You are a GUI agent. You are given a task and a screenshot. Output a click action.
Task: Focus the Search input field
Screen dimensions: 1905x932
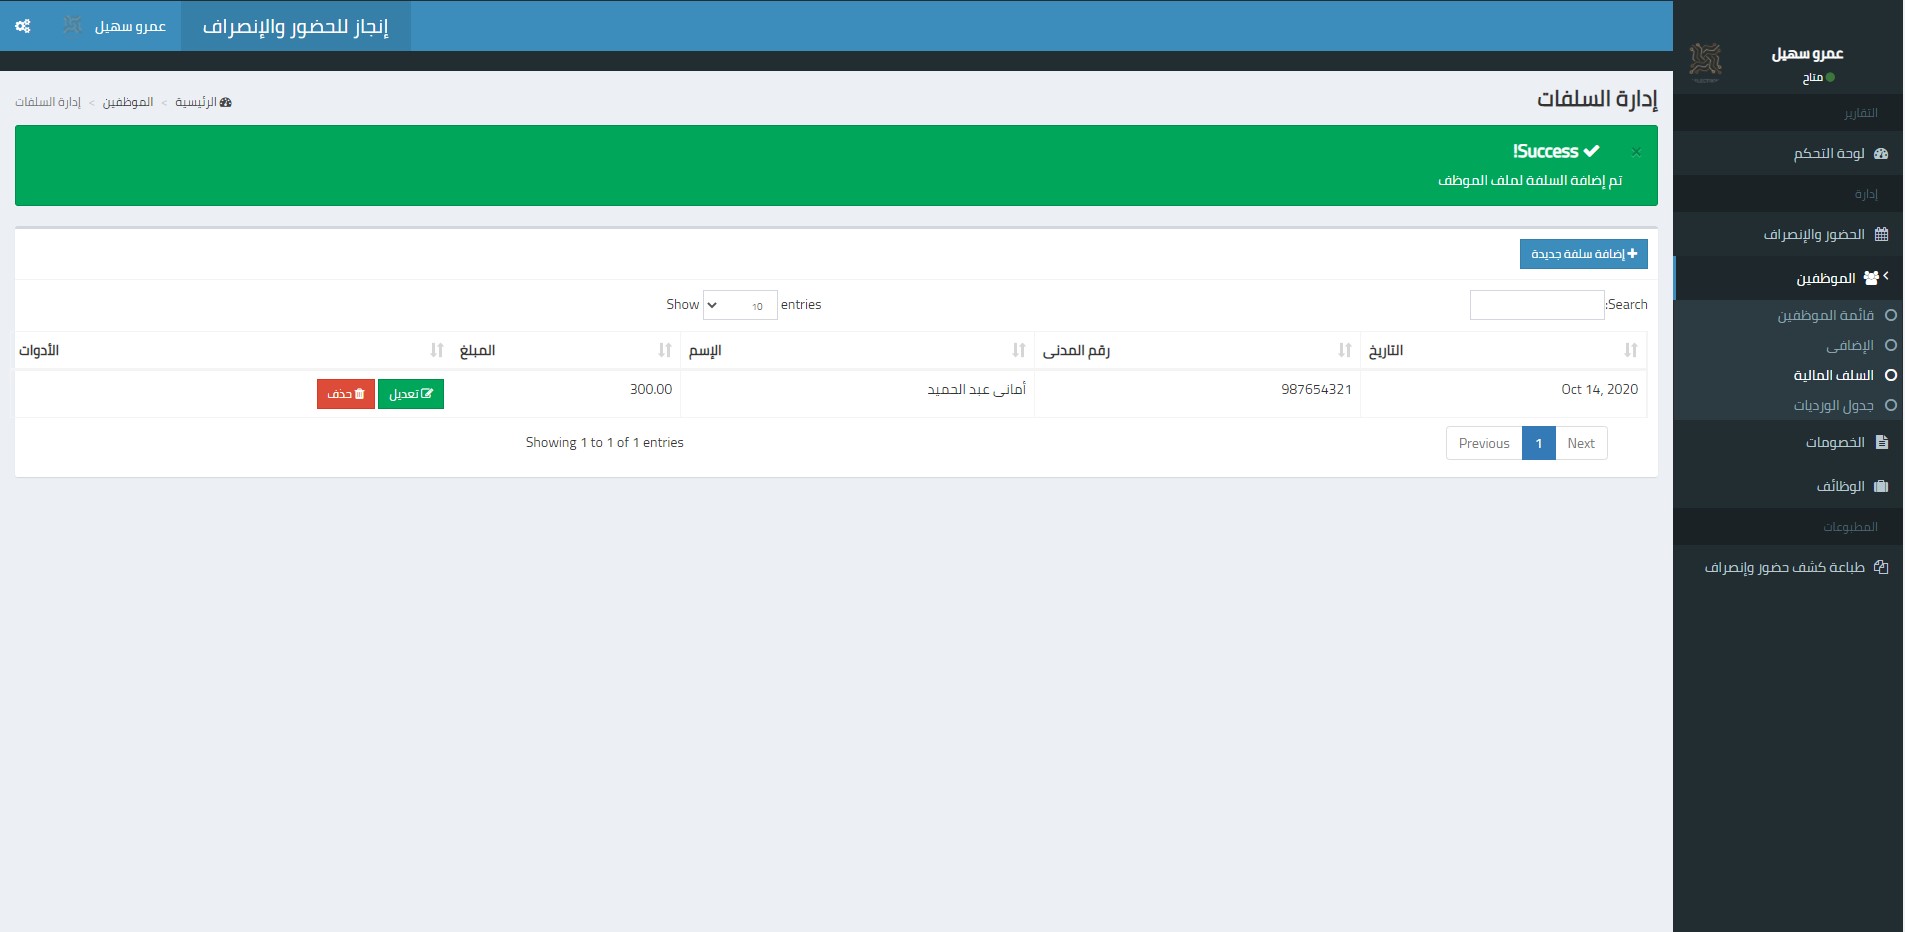click(x=1537, y=305)
